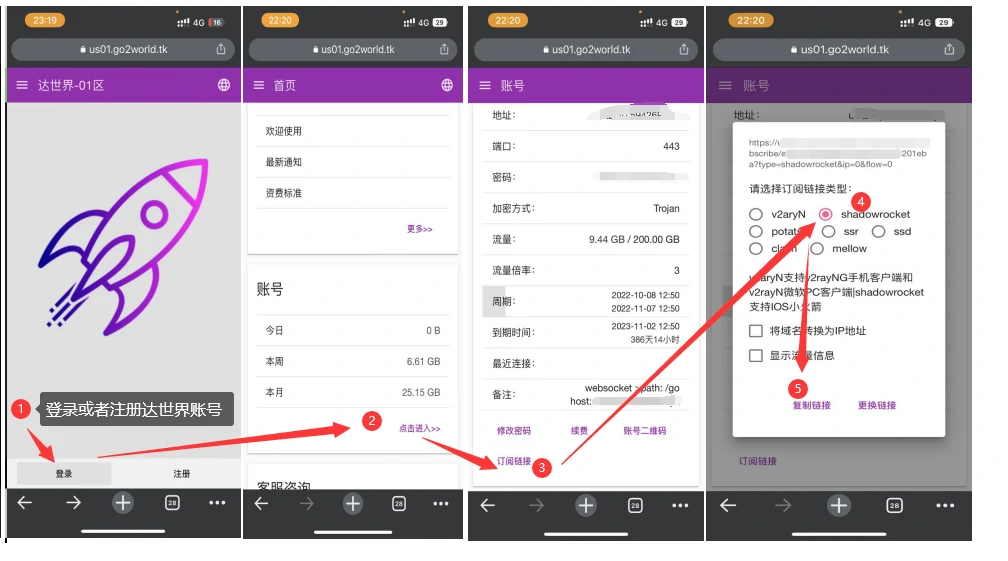The width and height of the screenshot is (1008, 561).
Task: Expand the 更多>> link under 资费标准
Action: (x=419, y=229)
